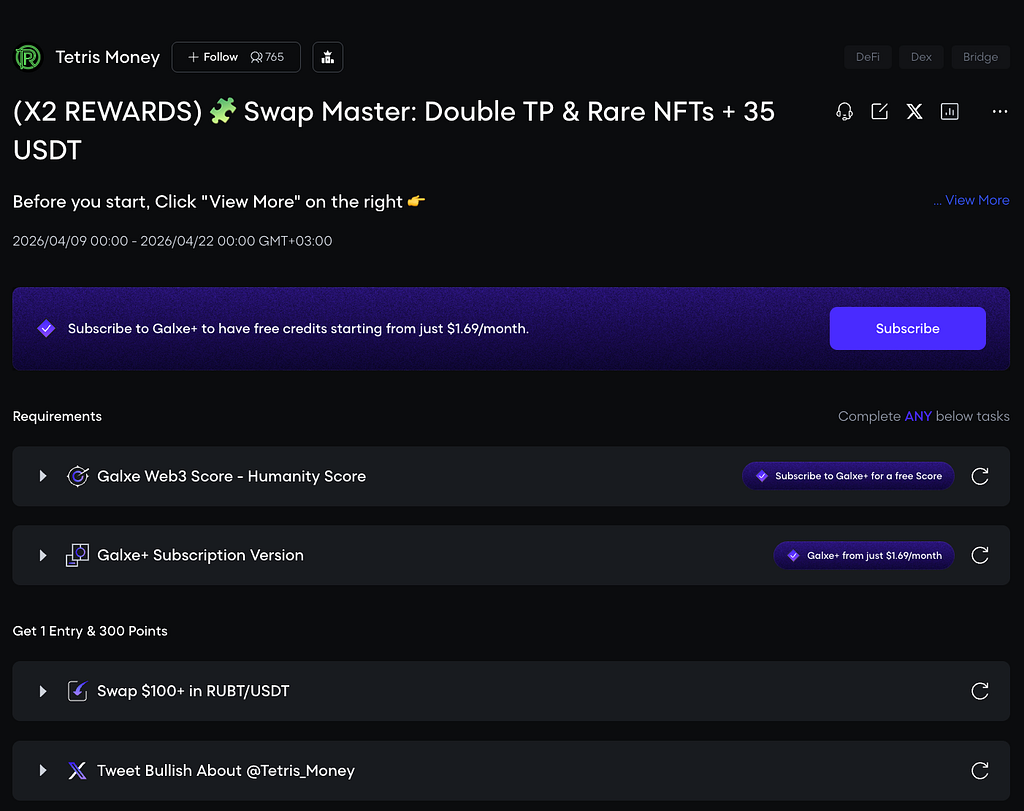Refresh the Galxe Web3 Score task

980,477
